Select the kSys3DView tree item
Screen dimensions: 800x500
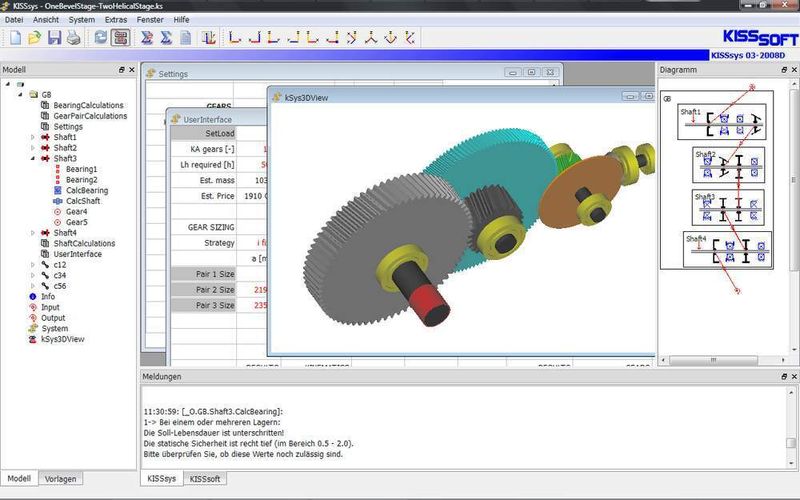tap(62, 339)
